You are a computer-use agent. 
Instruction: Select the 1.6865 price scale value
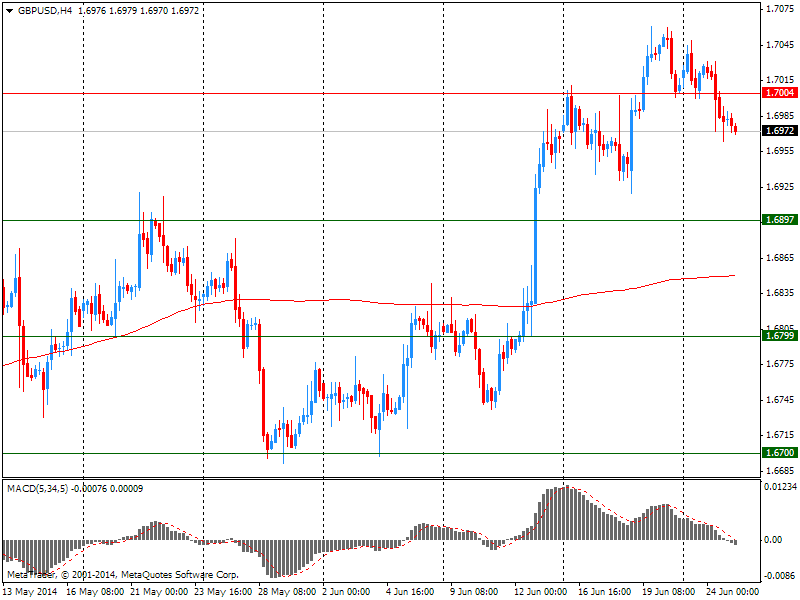(x=780, y=258)
